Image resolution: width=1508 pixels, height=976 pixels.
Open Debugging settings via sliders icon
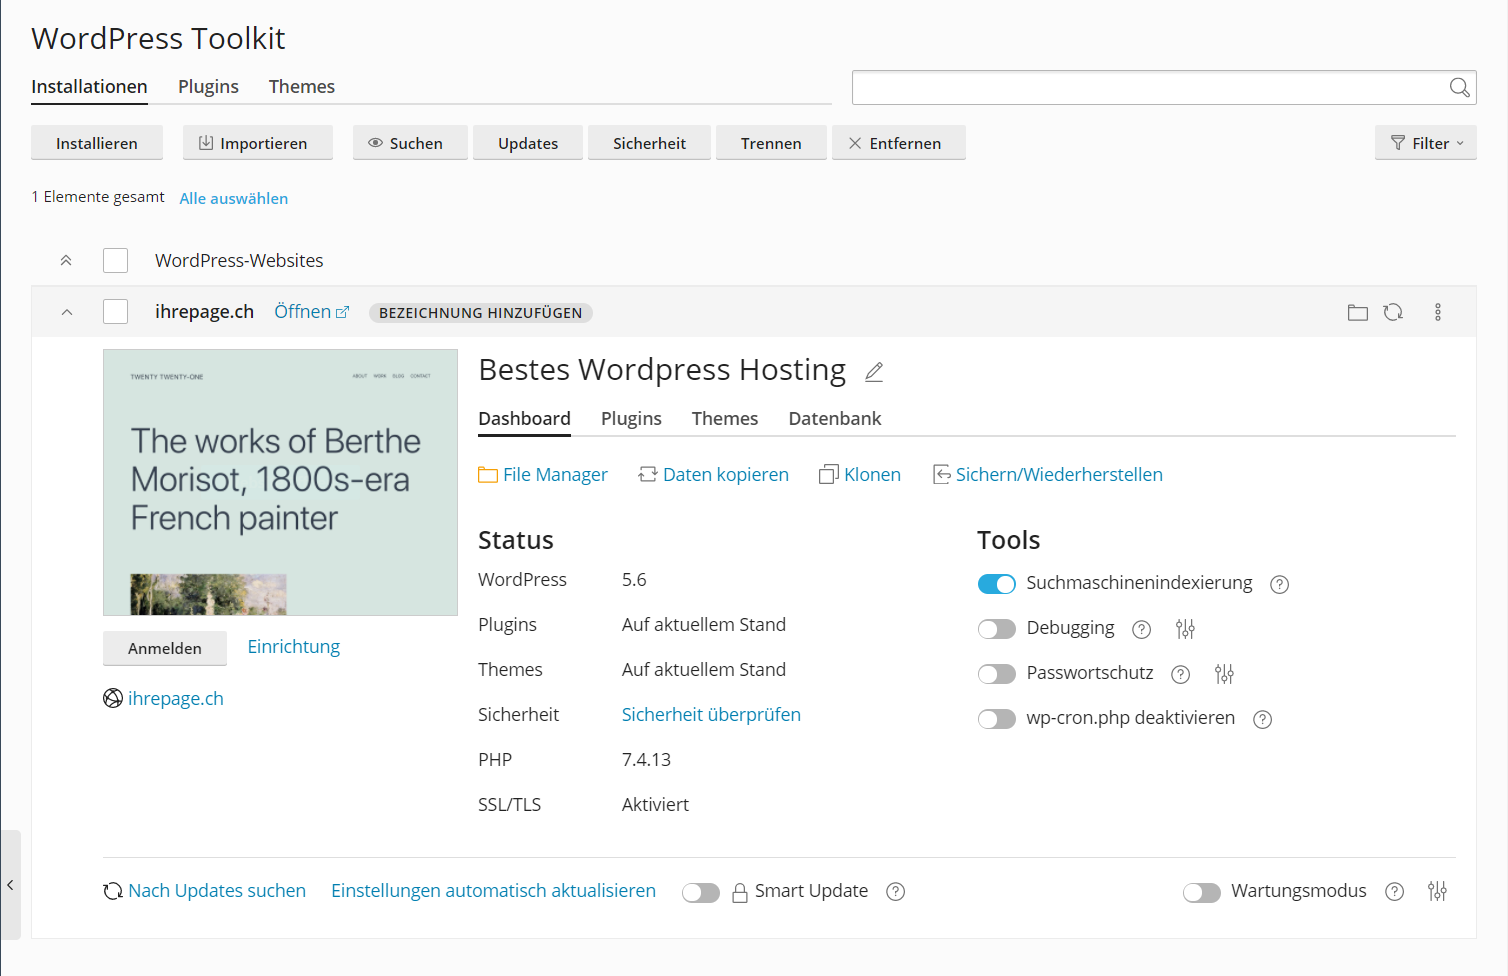click(1186, 628)
